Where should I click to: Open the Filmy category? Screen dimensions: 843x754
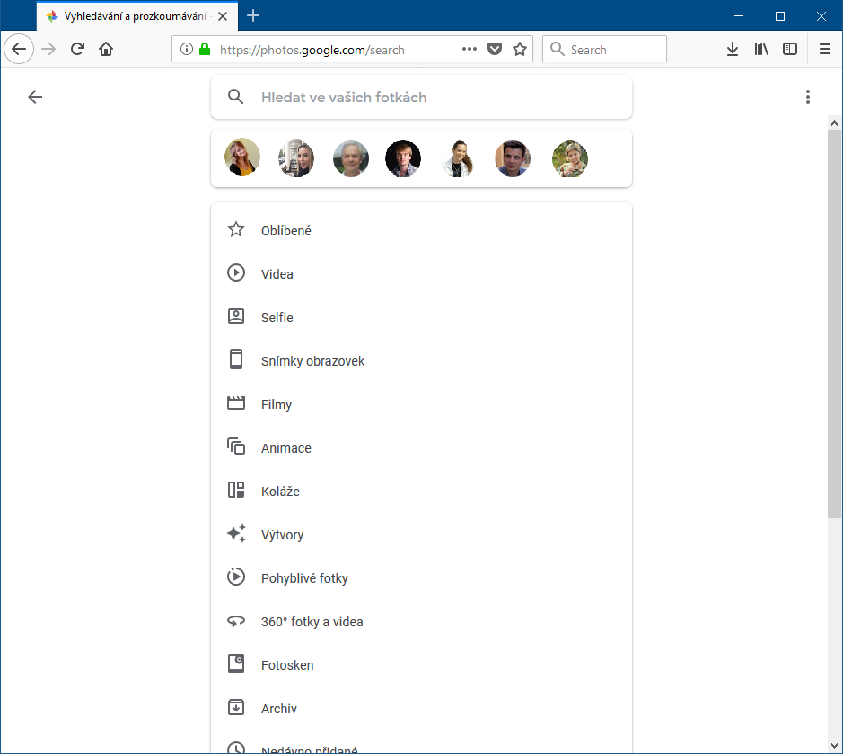click(x=276, y=404)
